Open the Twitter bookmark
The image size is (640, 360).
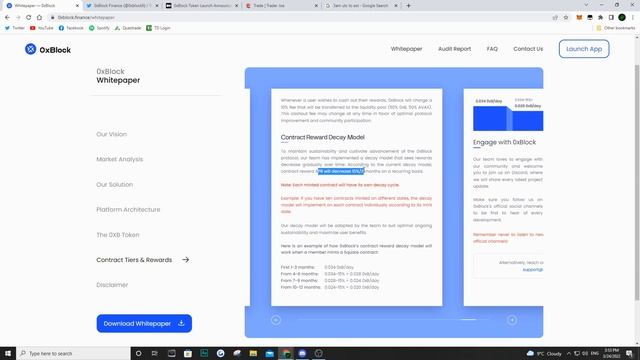point(15,28)
